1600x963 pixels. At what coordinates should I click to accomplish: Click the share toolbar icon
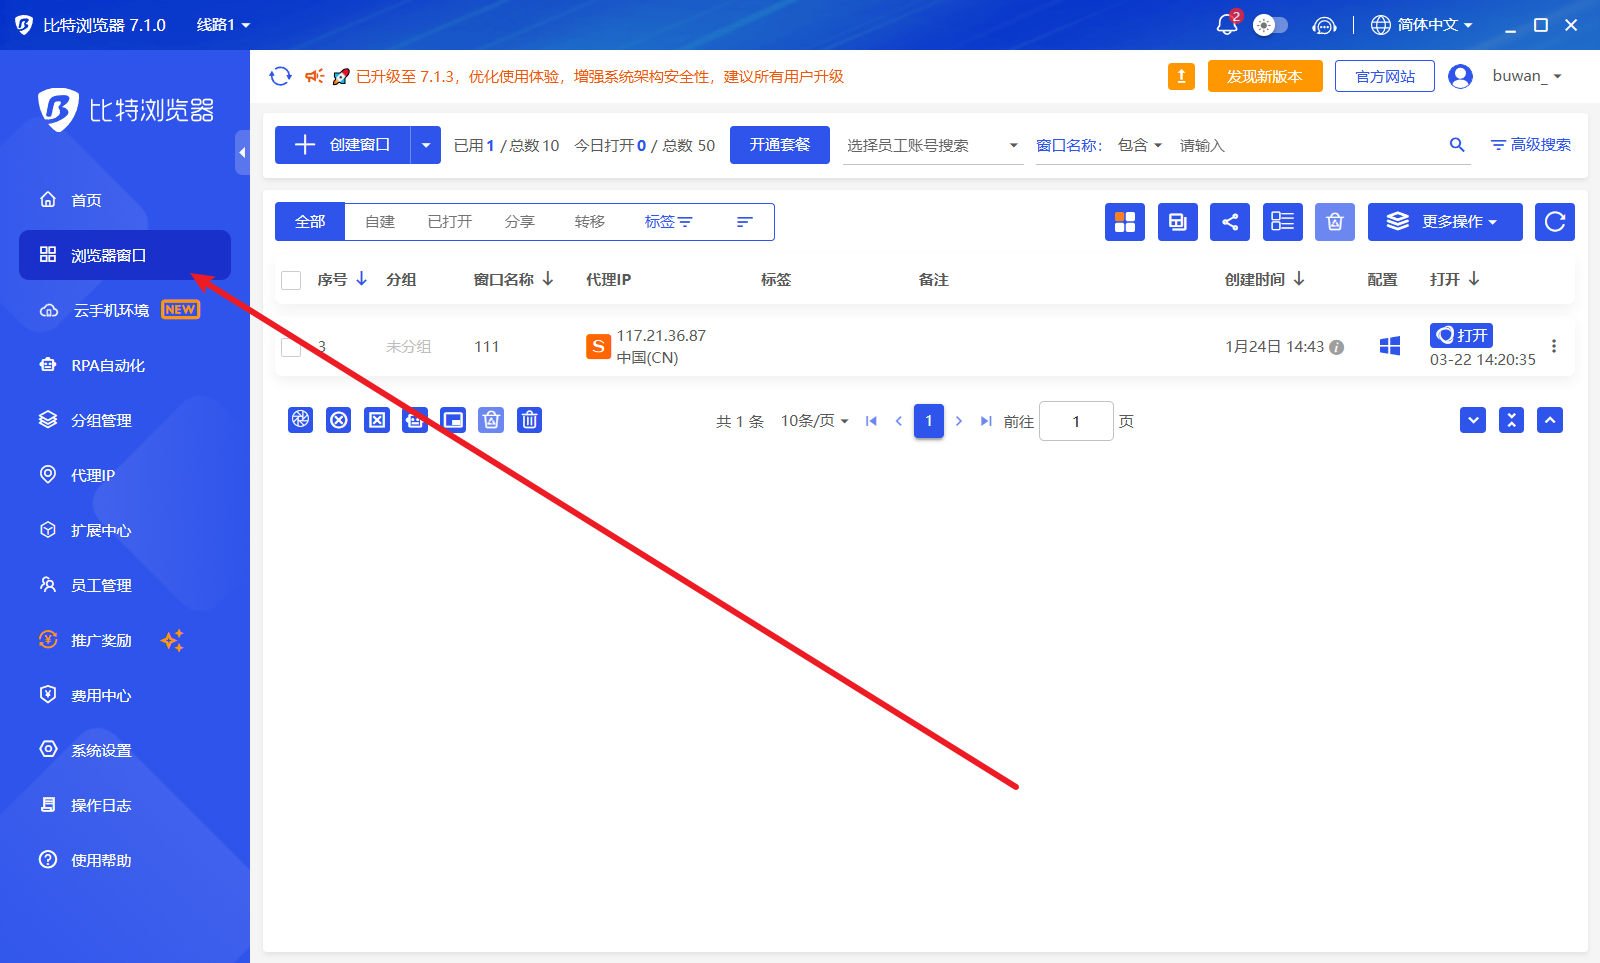[1230, 222]
